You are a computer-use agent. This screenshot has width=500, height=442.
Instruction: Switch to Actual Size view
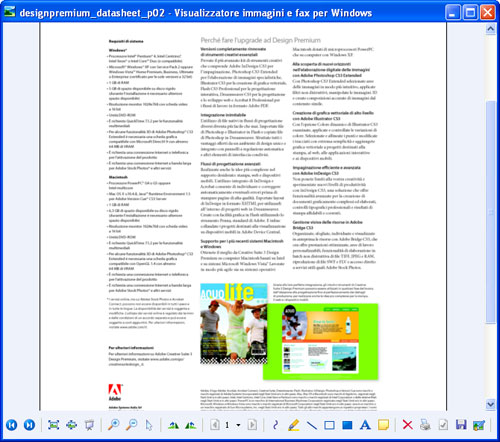click(x=72, y=425)
